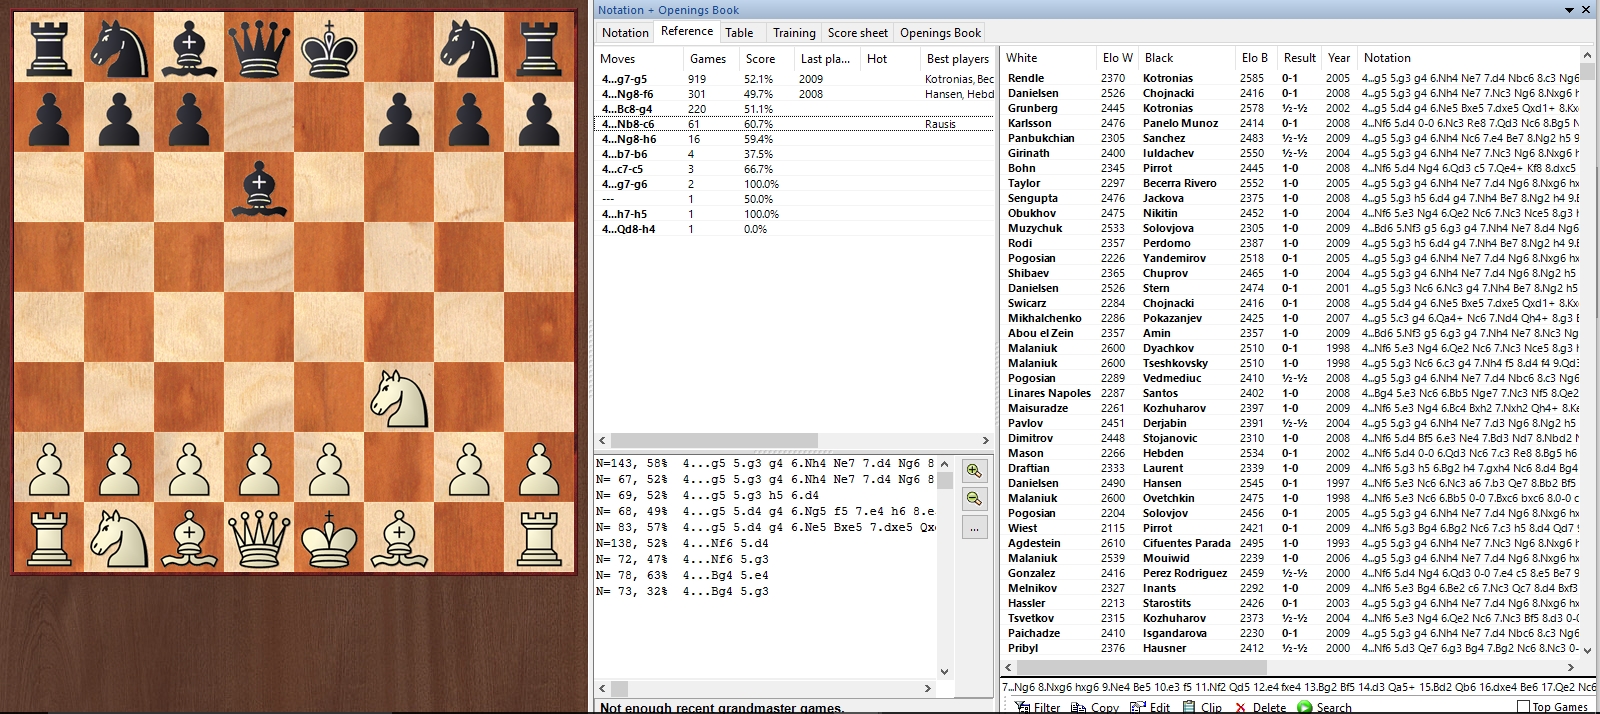Open the panel dropdown arrow menu

(x=1569, y=10)
